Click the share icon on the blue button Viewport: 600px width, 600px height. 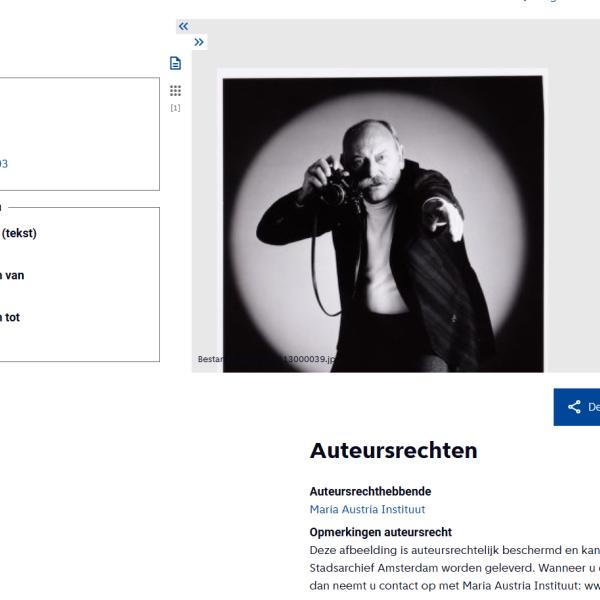574,406
